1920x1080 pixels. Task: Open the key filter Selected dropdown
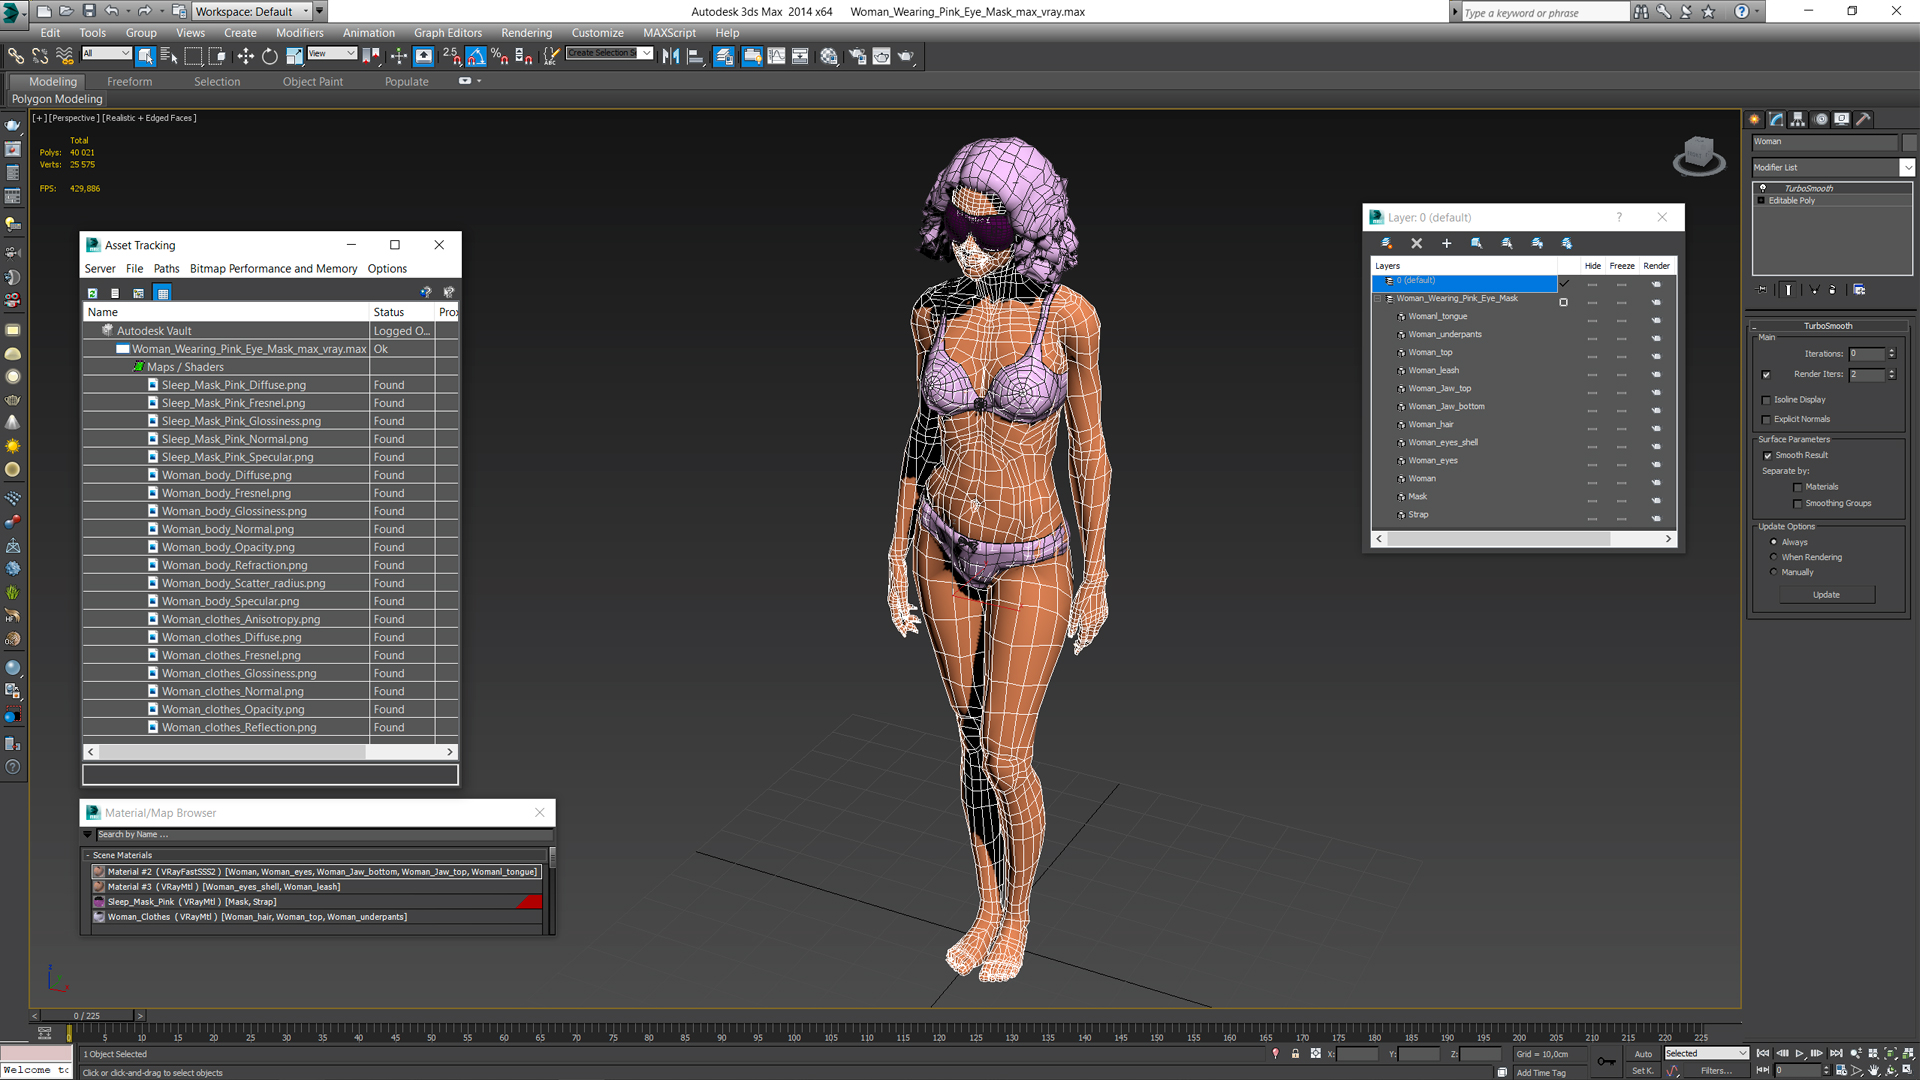pyautogui.click(x=1706, y=1054)
